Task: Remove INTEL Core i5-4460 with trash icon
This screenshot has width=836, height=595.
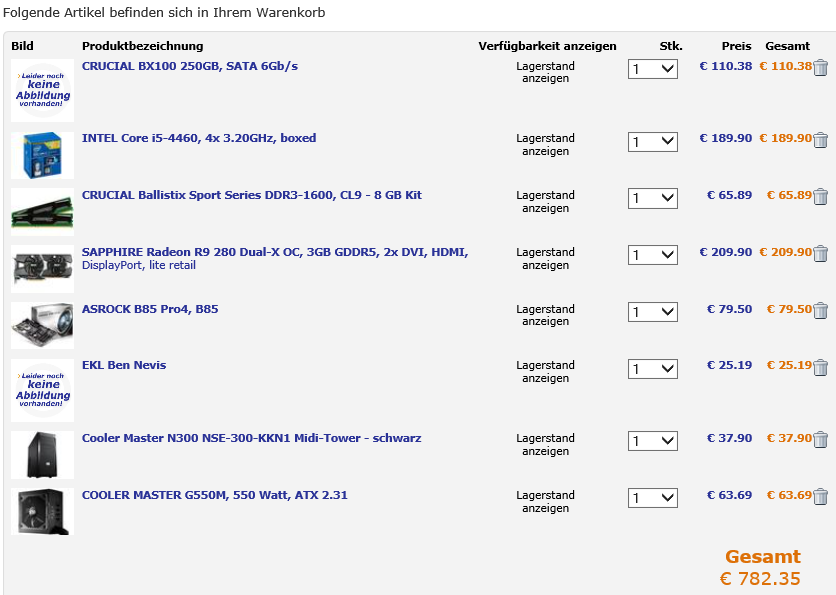Action: 821,140
